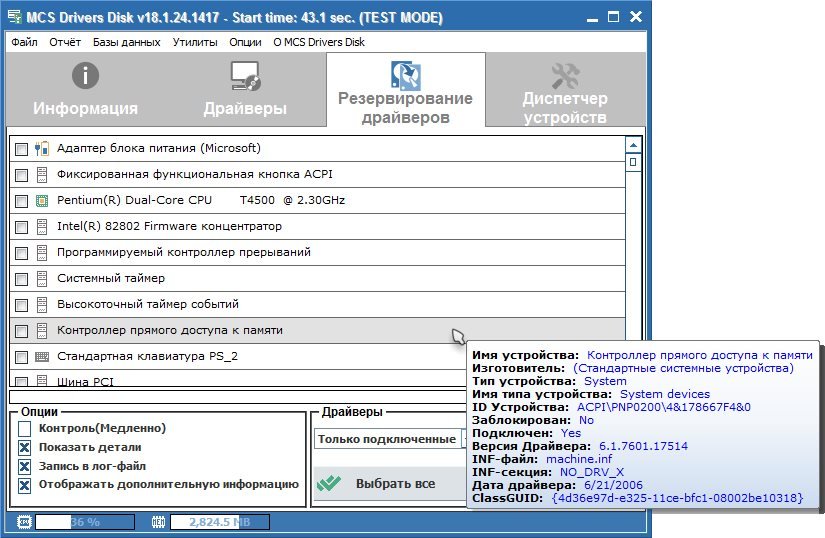Click the CPU usage icon in status bar
Image resolution: width=825 pixels, height=538 pixels.
click(24, 522)
